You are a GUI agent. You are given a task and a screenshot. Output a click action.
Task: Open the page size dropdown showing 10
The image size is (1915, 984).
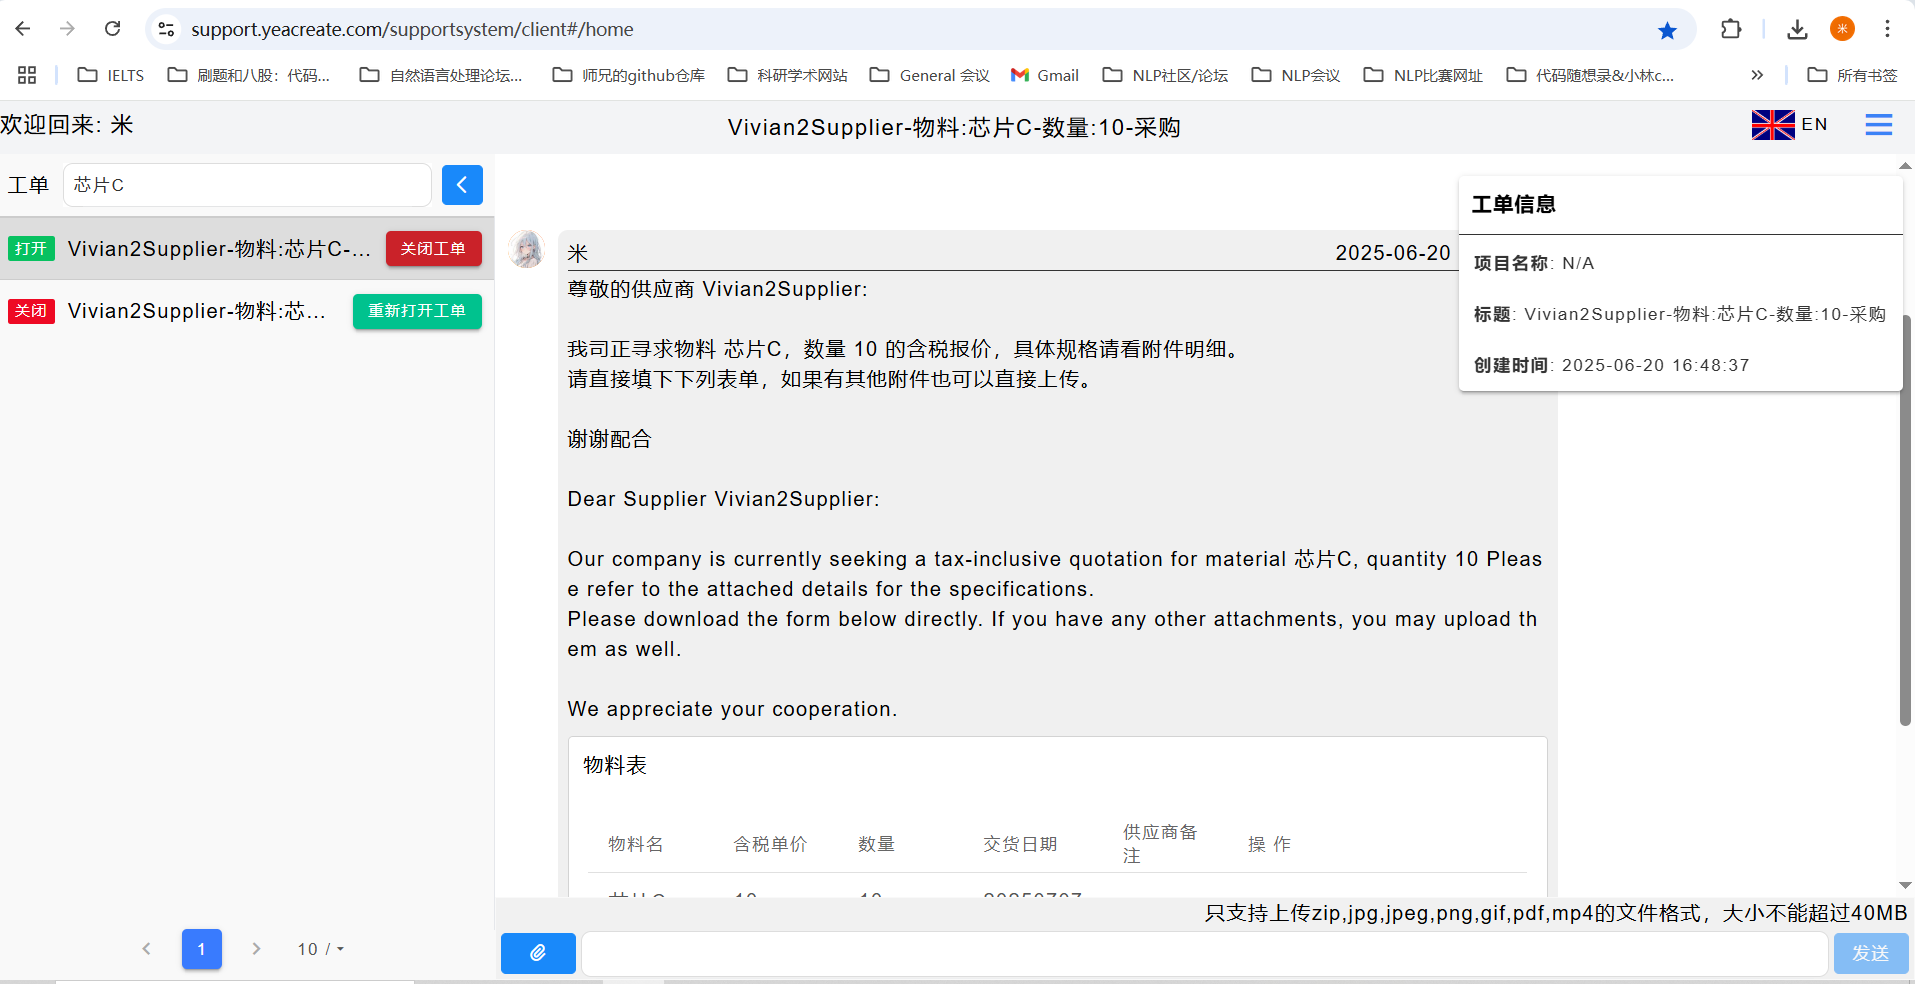click(x=320, y=949)
